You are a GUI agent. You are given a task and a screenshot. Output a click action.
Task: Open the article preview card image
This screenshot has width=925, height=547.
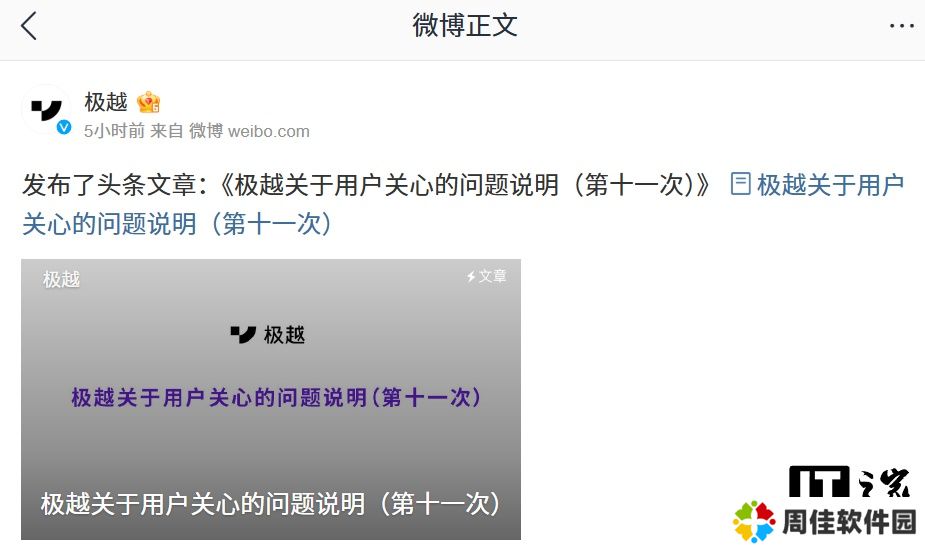point(271,399)
